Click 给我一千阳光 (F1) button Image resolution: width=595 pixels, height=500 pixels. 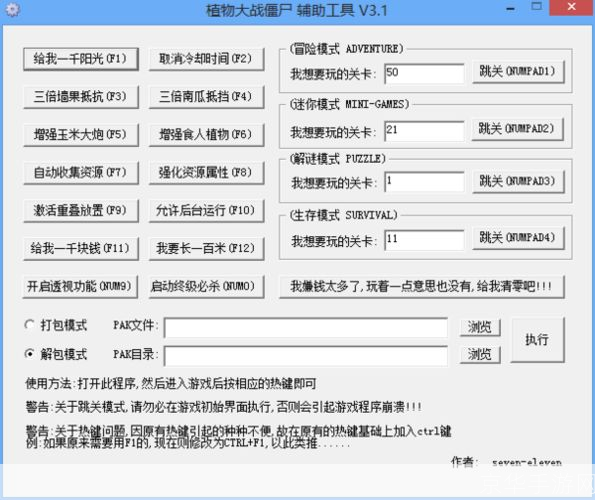click(81, 59)
